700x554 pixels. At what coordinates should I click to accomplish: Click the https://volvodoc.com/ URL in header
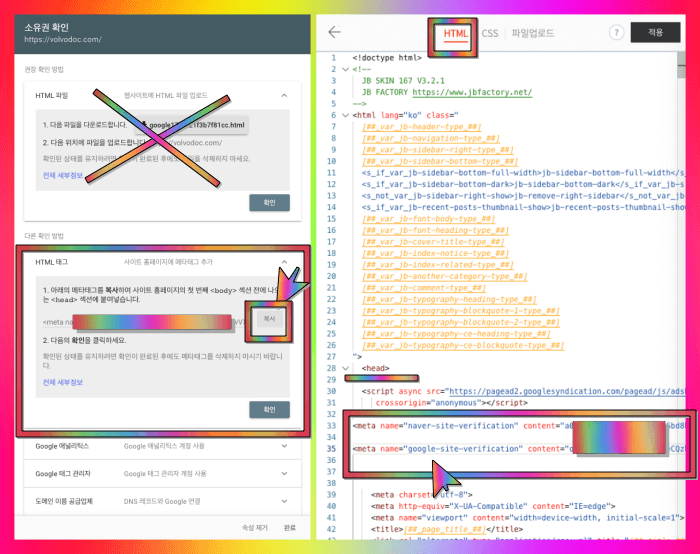click(x=63, y=39)
